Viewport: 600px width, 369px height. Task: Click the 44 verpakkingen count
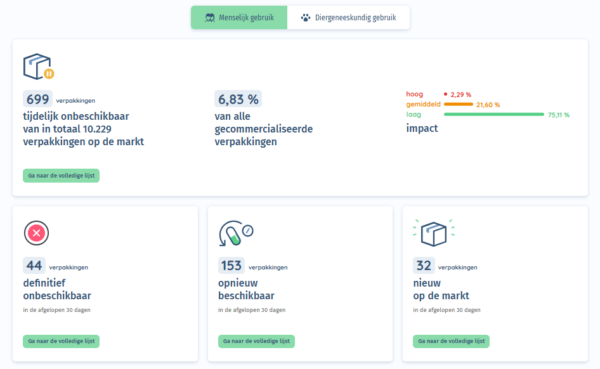tap(34, 265)
